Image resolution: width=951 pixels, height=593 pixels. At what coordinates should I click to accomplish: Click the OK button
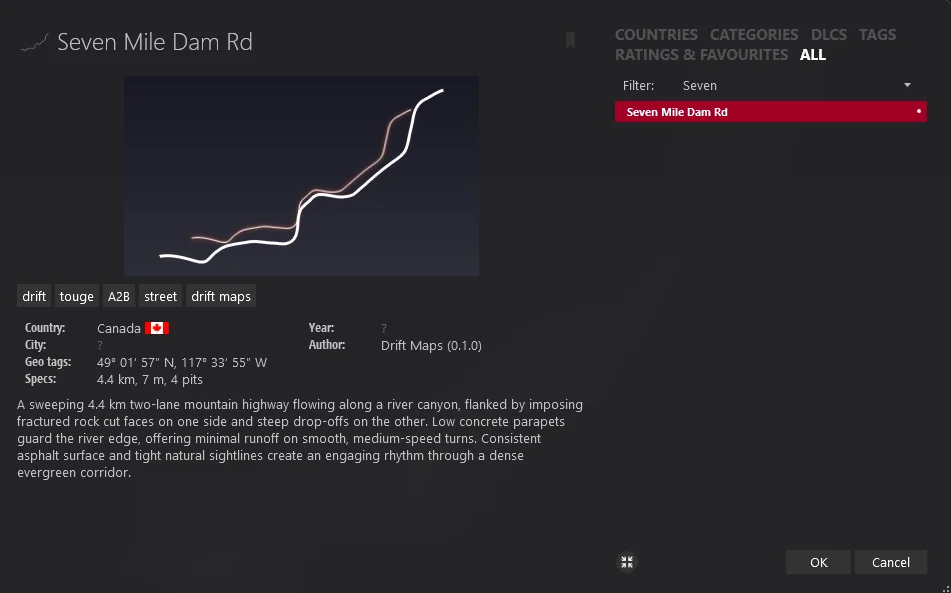(818, 562)
